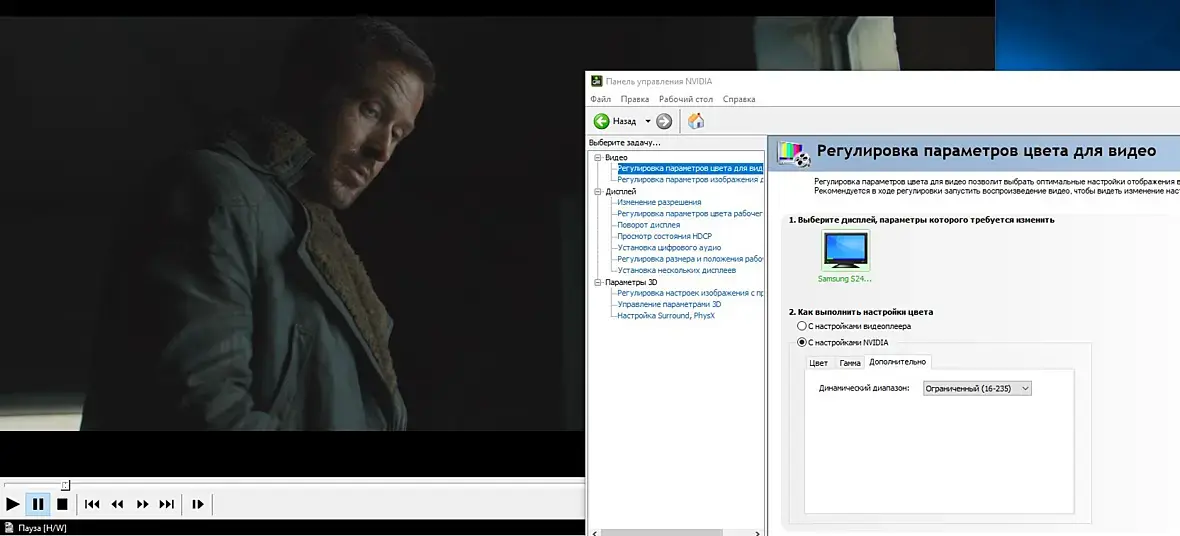Screen dimensions: 1180x536
Task: Open 'Изменение разрешения' in the task tree
Action: 659,203
